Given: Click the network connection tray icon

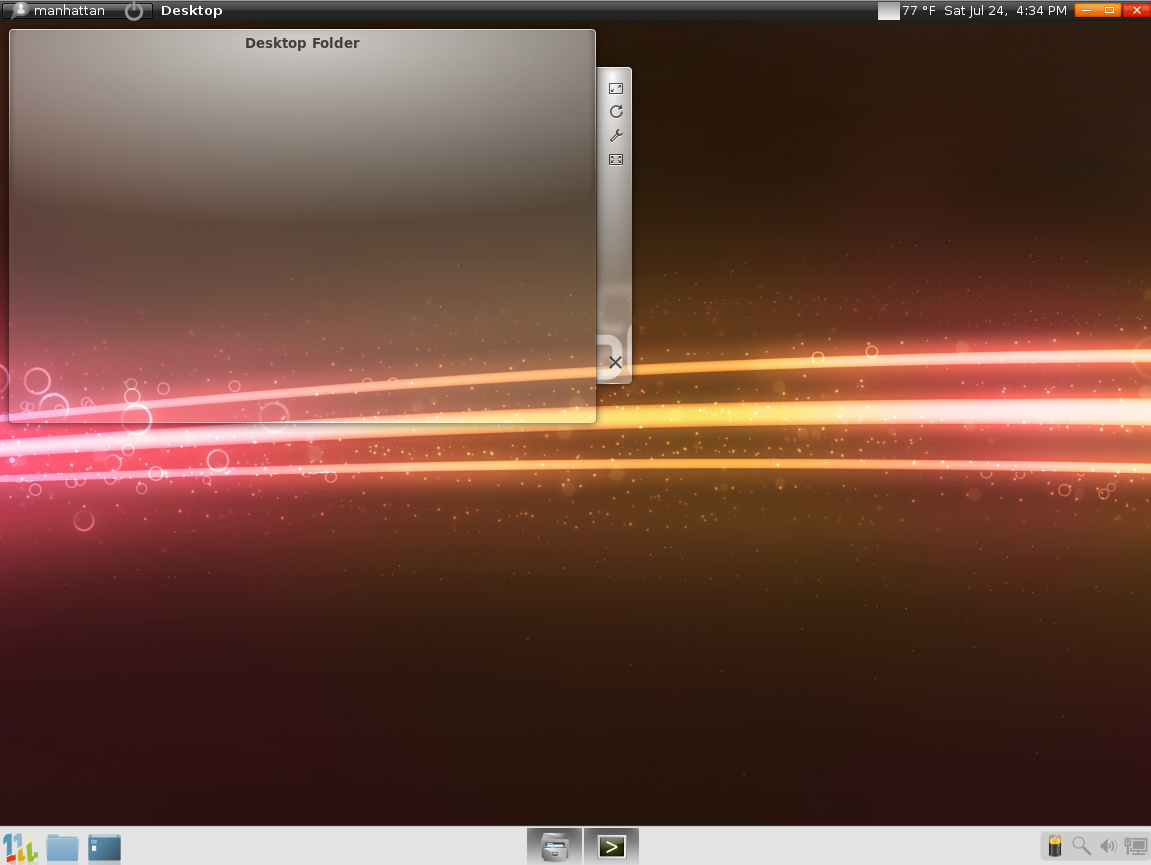Looking at the screenshot, I should (x=1136, y=847).
